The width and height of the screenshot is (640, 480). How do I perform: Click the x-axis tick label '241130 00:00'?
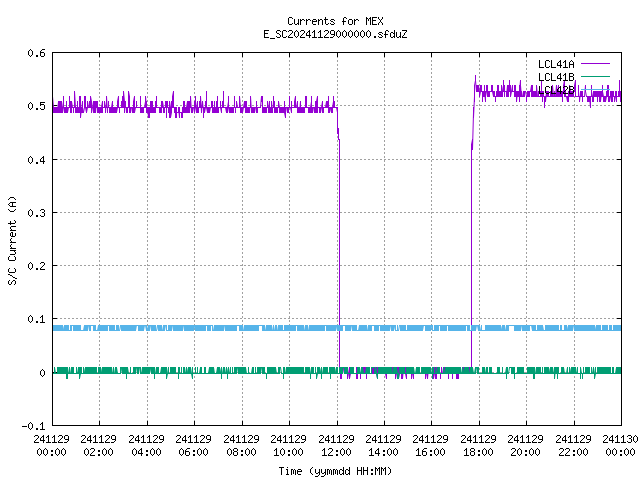[x=620, y=446]
